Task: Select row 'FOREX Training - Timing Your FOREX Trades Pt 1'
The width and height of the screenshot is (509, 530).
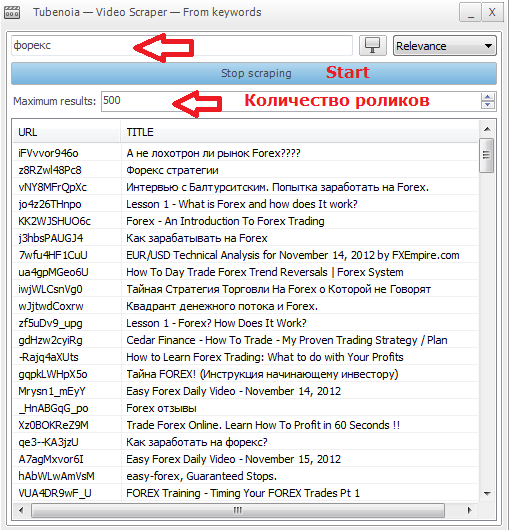Action: point(245,493)
